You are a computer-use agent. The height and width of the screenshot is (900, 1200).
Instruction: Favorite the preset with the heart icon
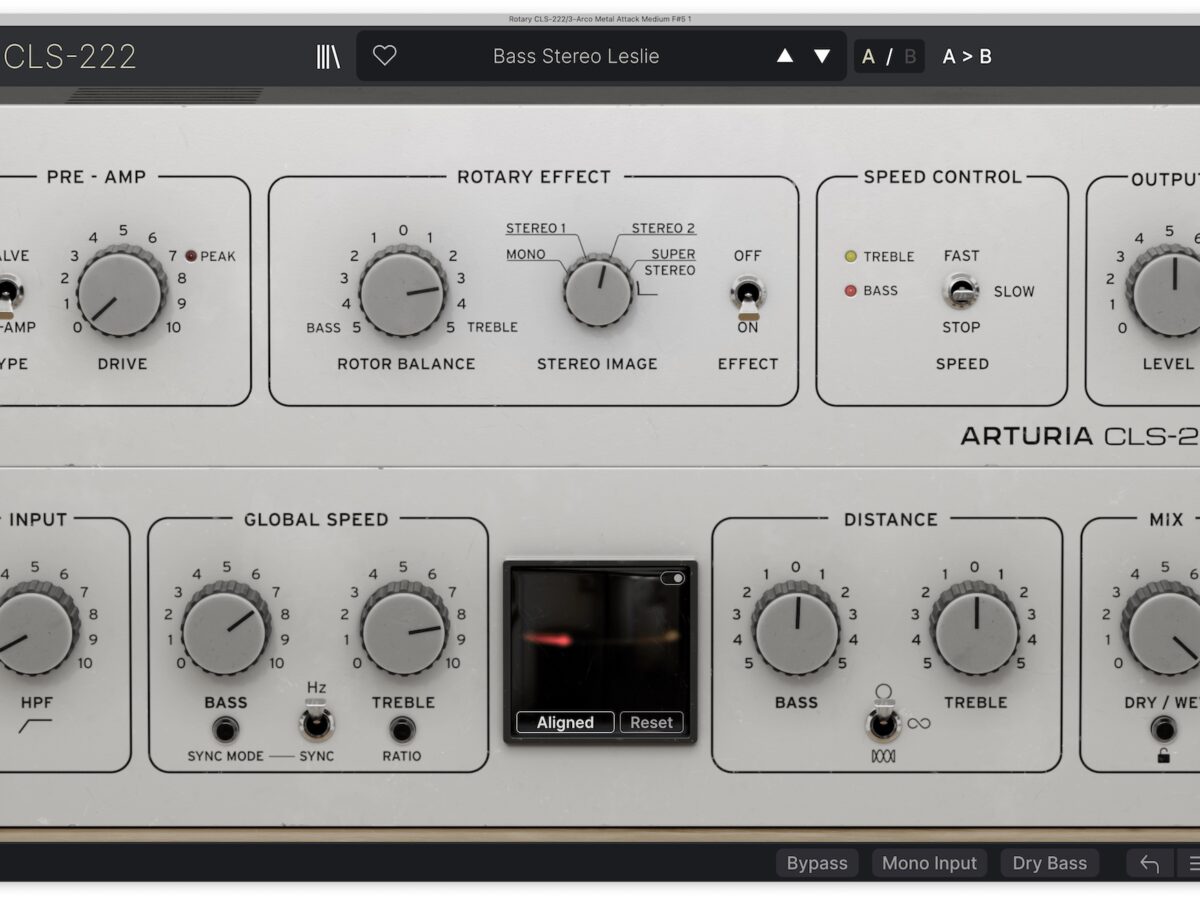point(385,56)
